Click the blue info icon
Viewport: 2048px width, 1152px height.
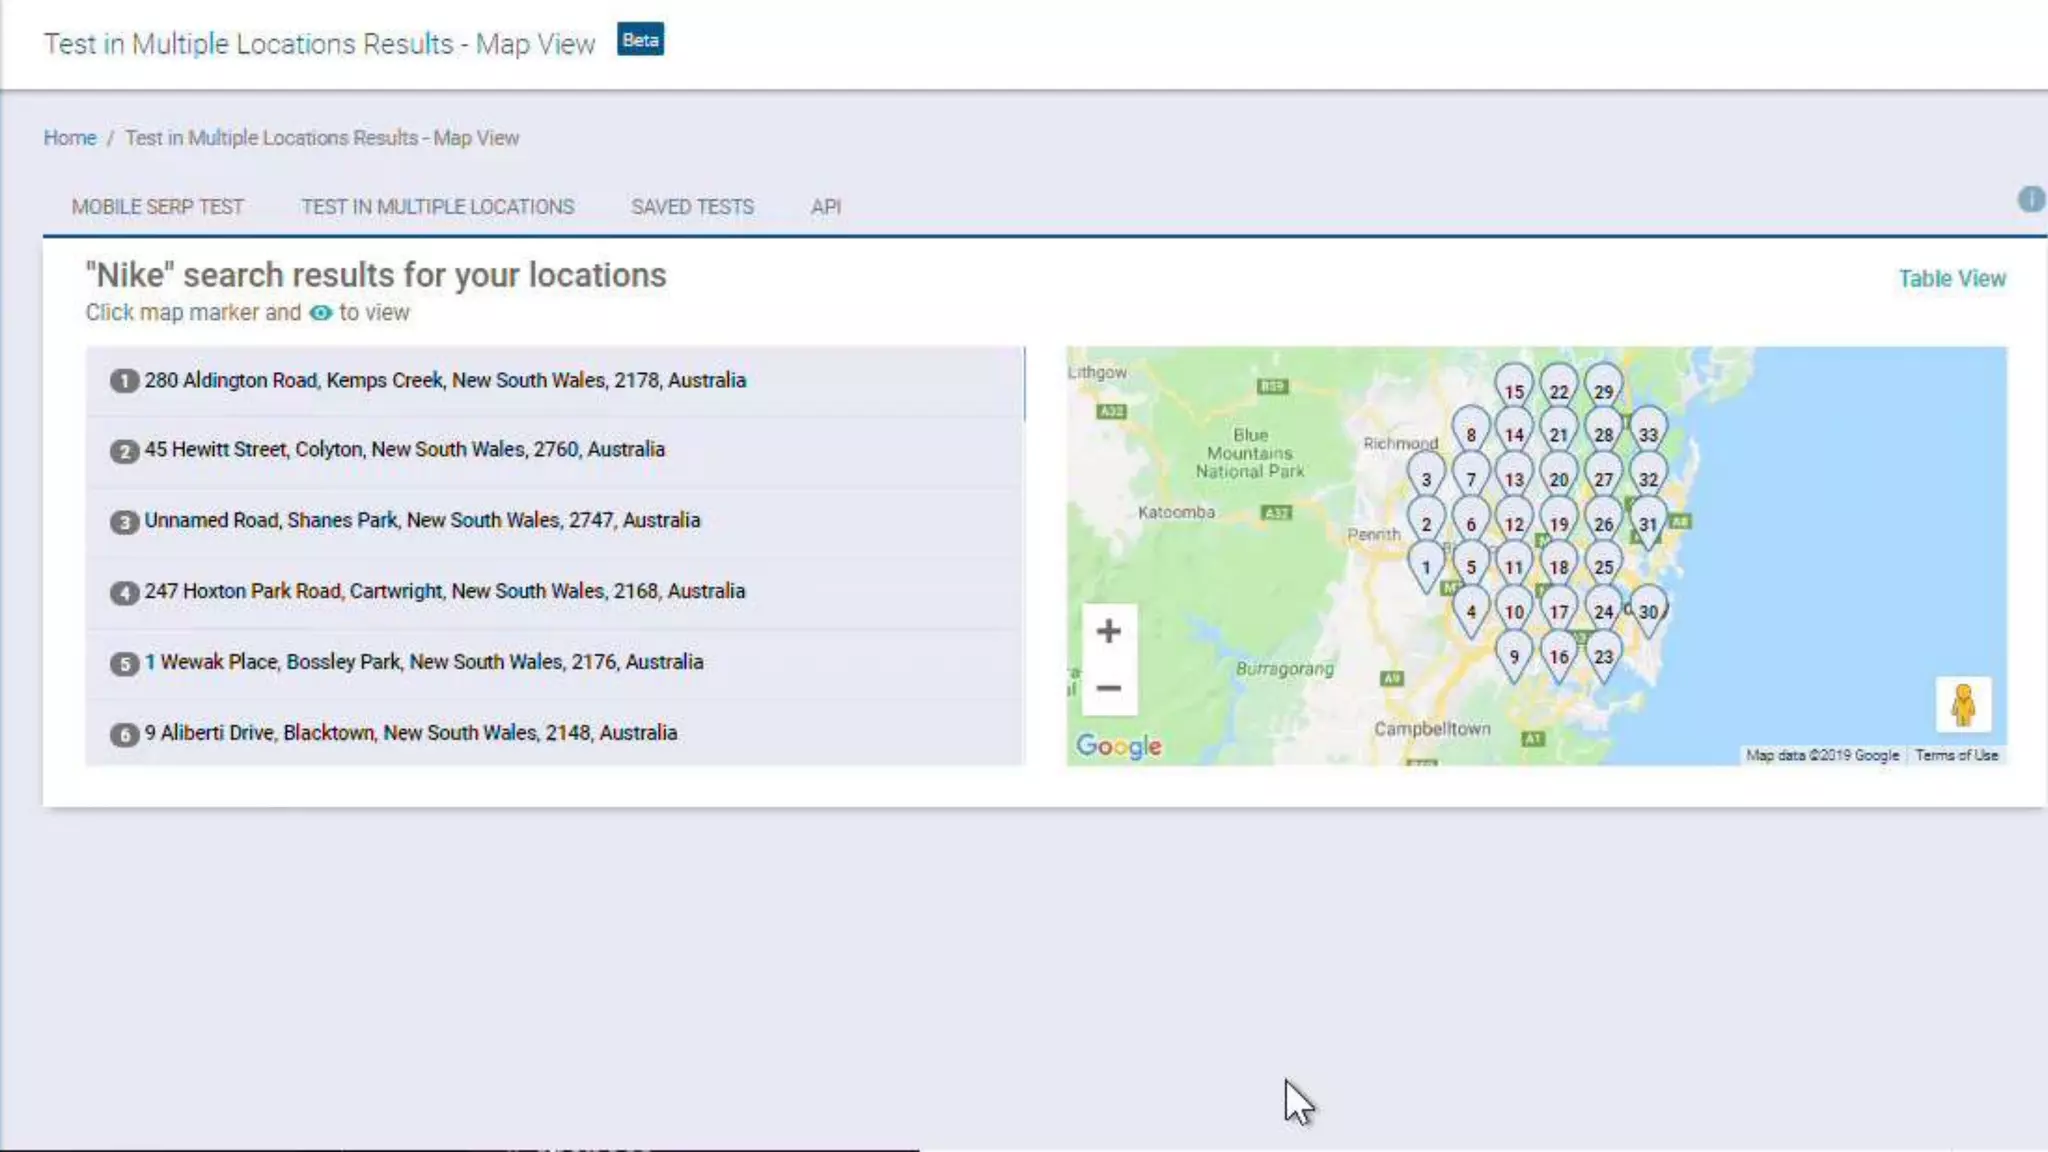[x=2030, y=199]
